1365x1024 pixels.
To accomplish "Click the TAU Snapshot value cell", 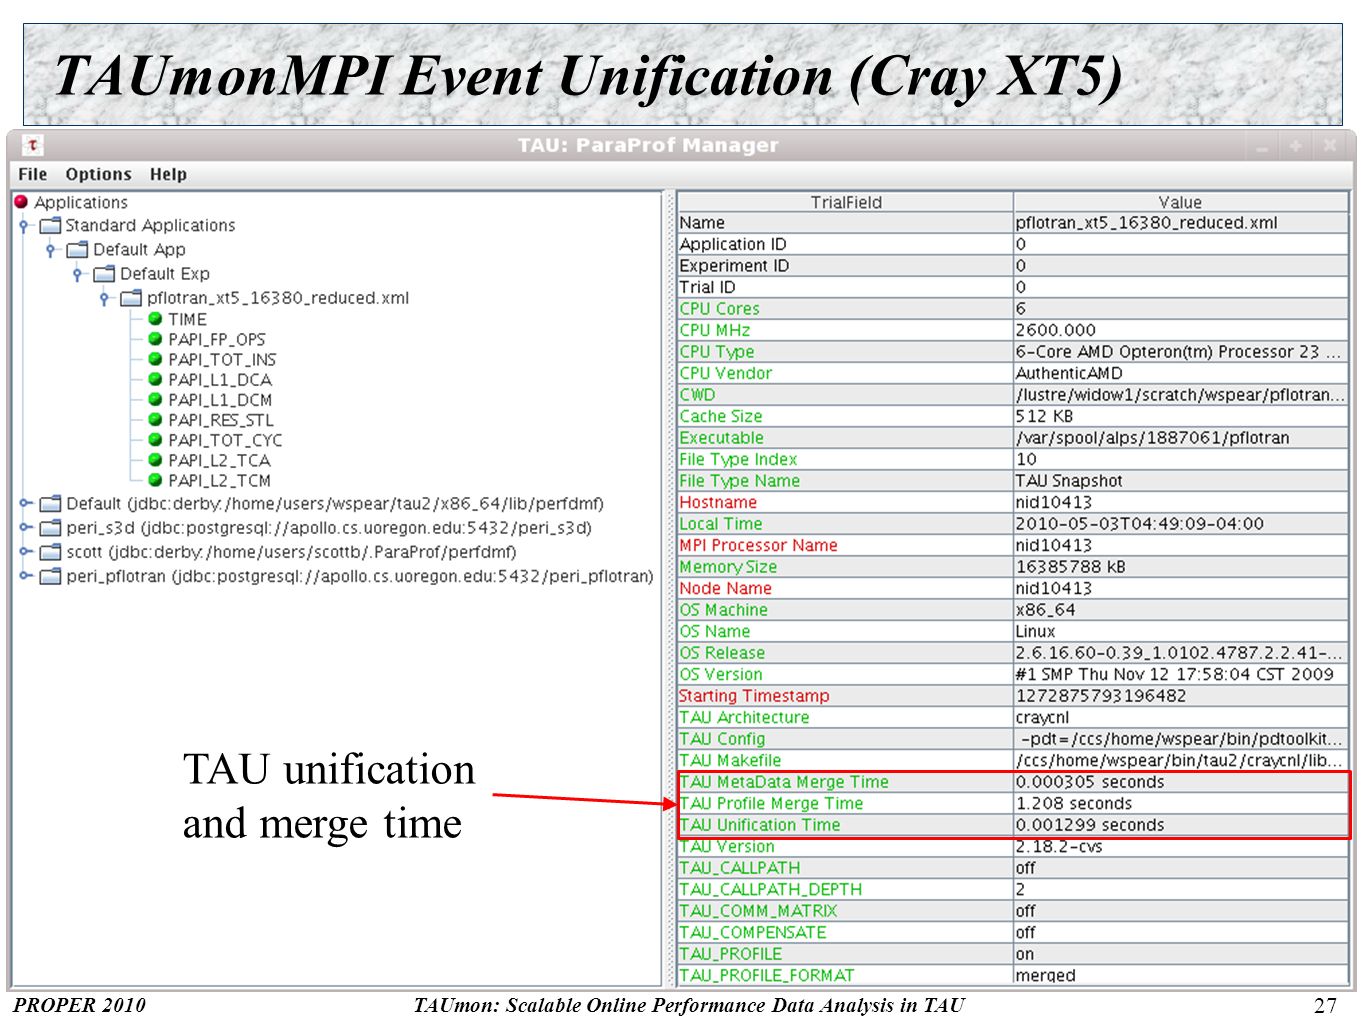I will point(1181,481).
